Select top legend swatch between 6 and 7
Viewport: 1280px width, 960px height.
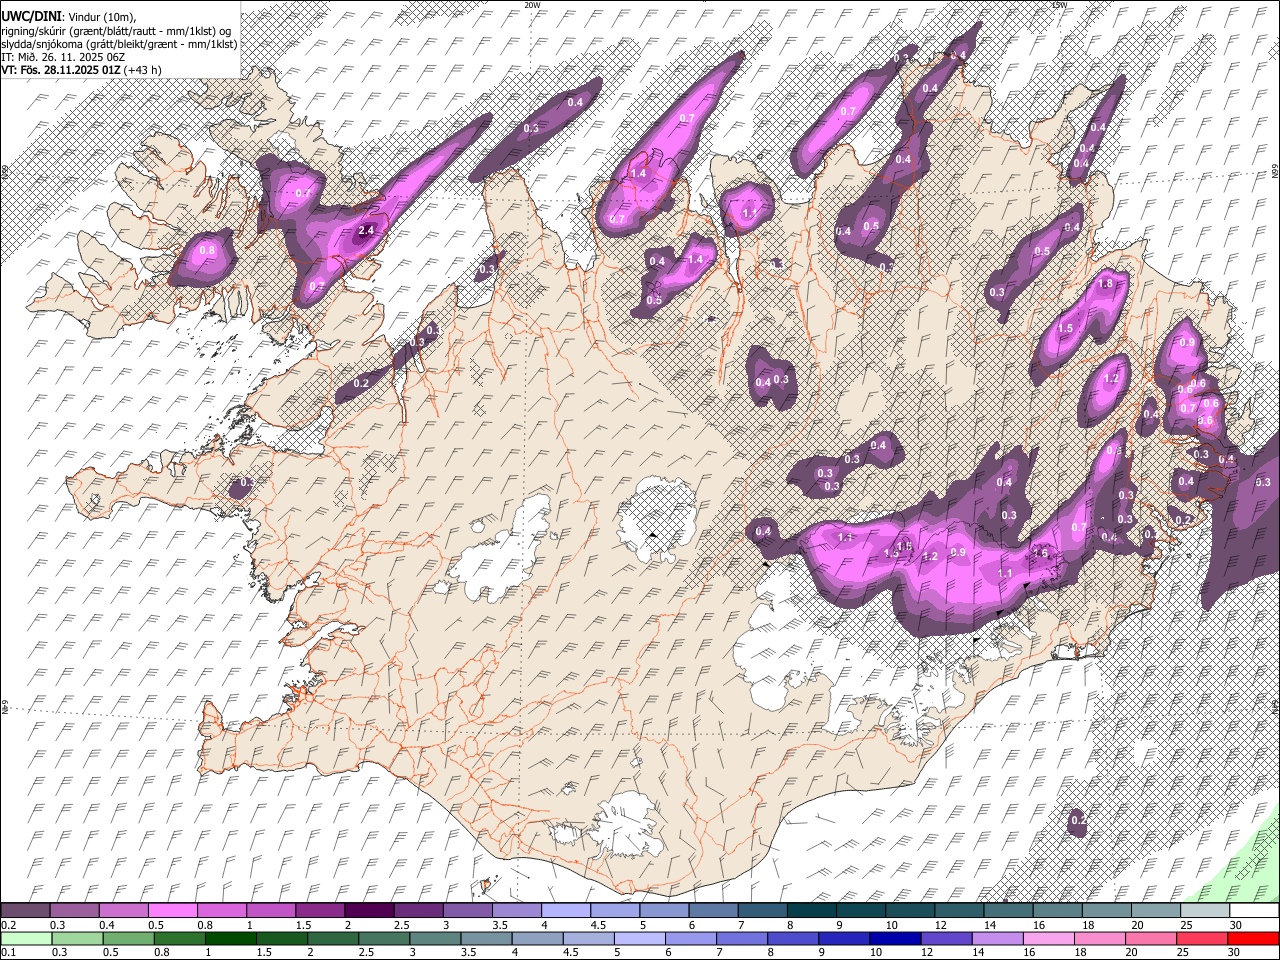(x=714, y=911)
